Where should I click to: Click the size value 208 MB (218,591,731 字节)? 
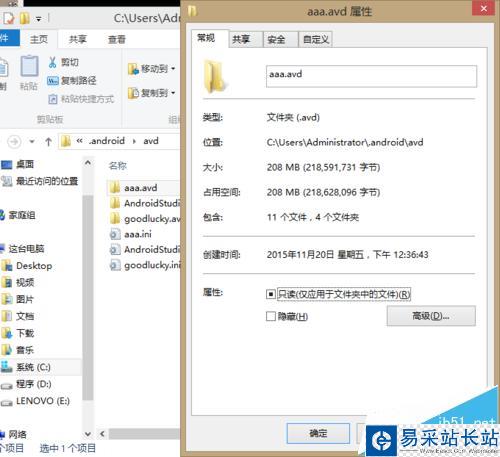[323, 167]
